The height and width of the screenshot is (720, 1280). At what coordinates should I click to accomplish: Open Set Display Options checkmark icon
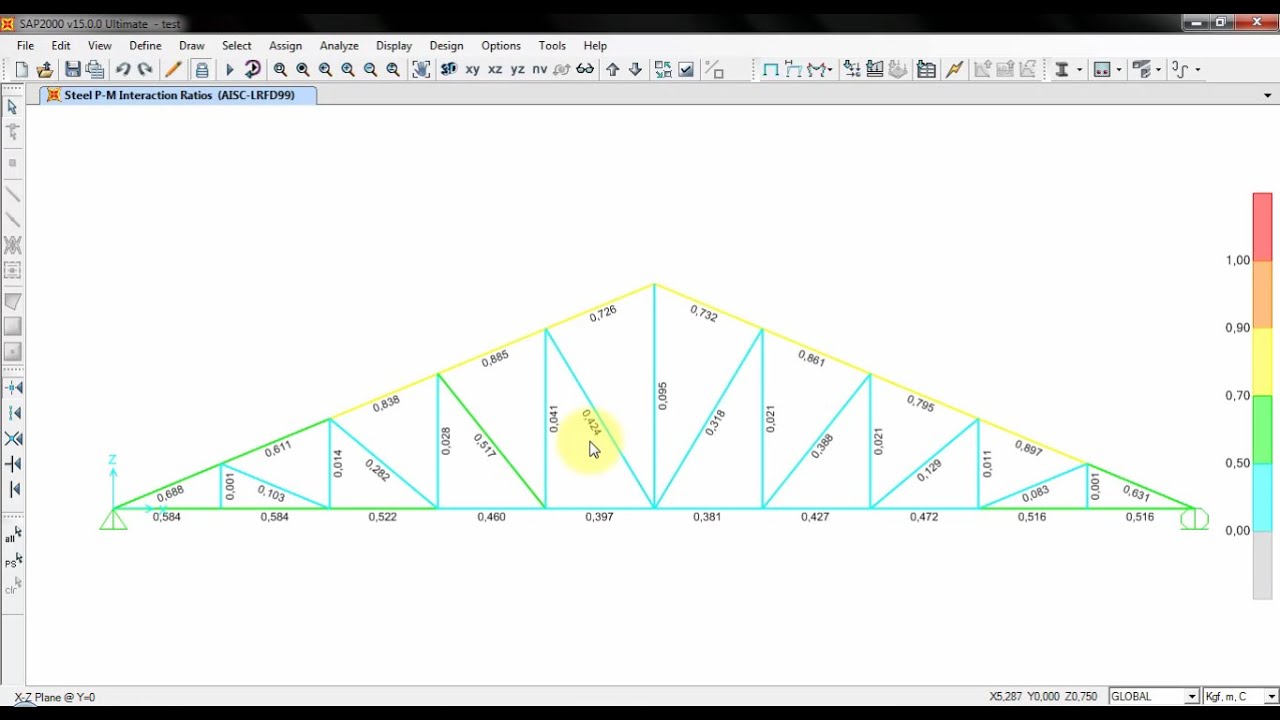coord(686,69)
